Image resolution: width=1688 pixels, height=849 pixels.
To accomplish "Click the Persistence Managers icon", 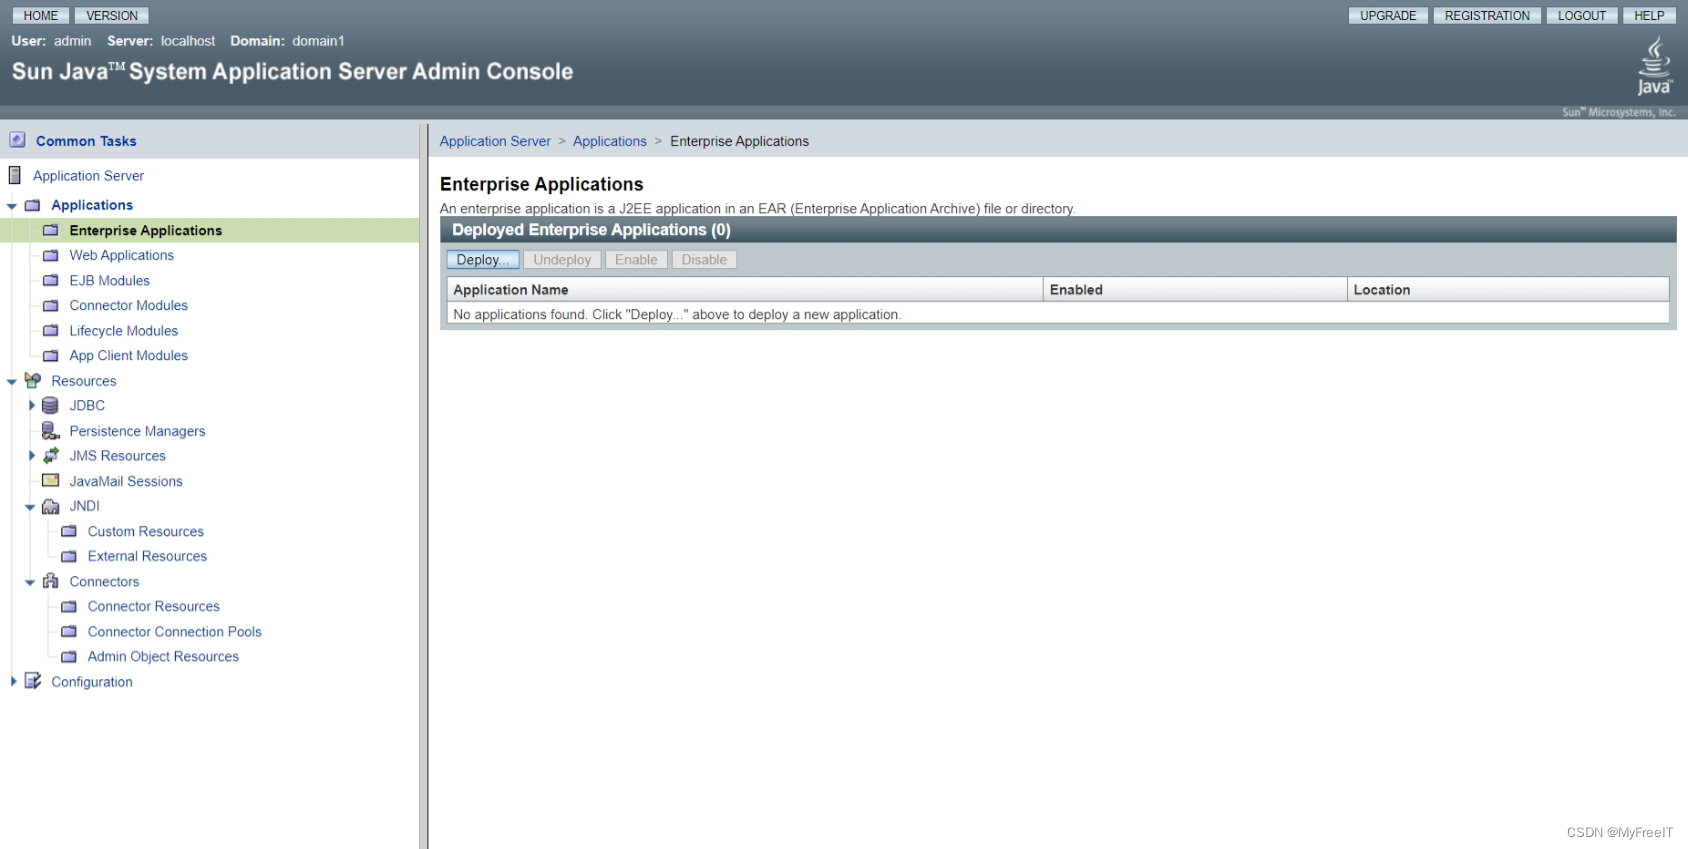I will pyautogui.click(x=51, y=430).
